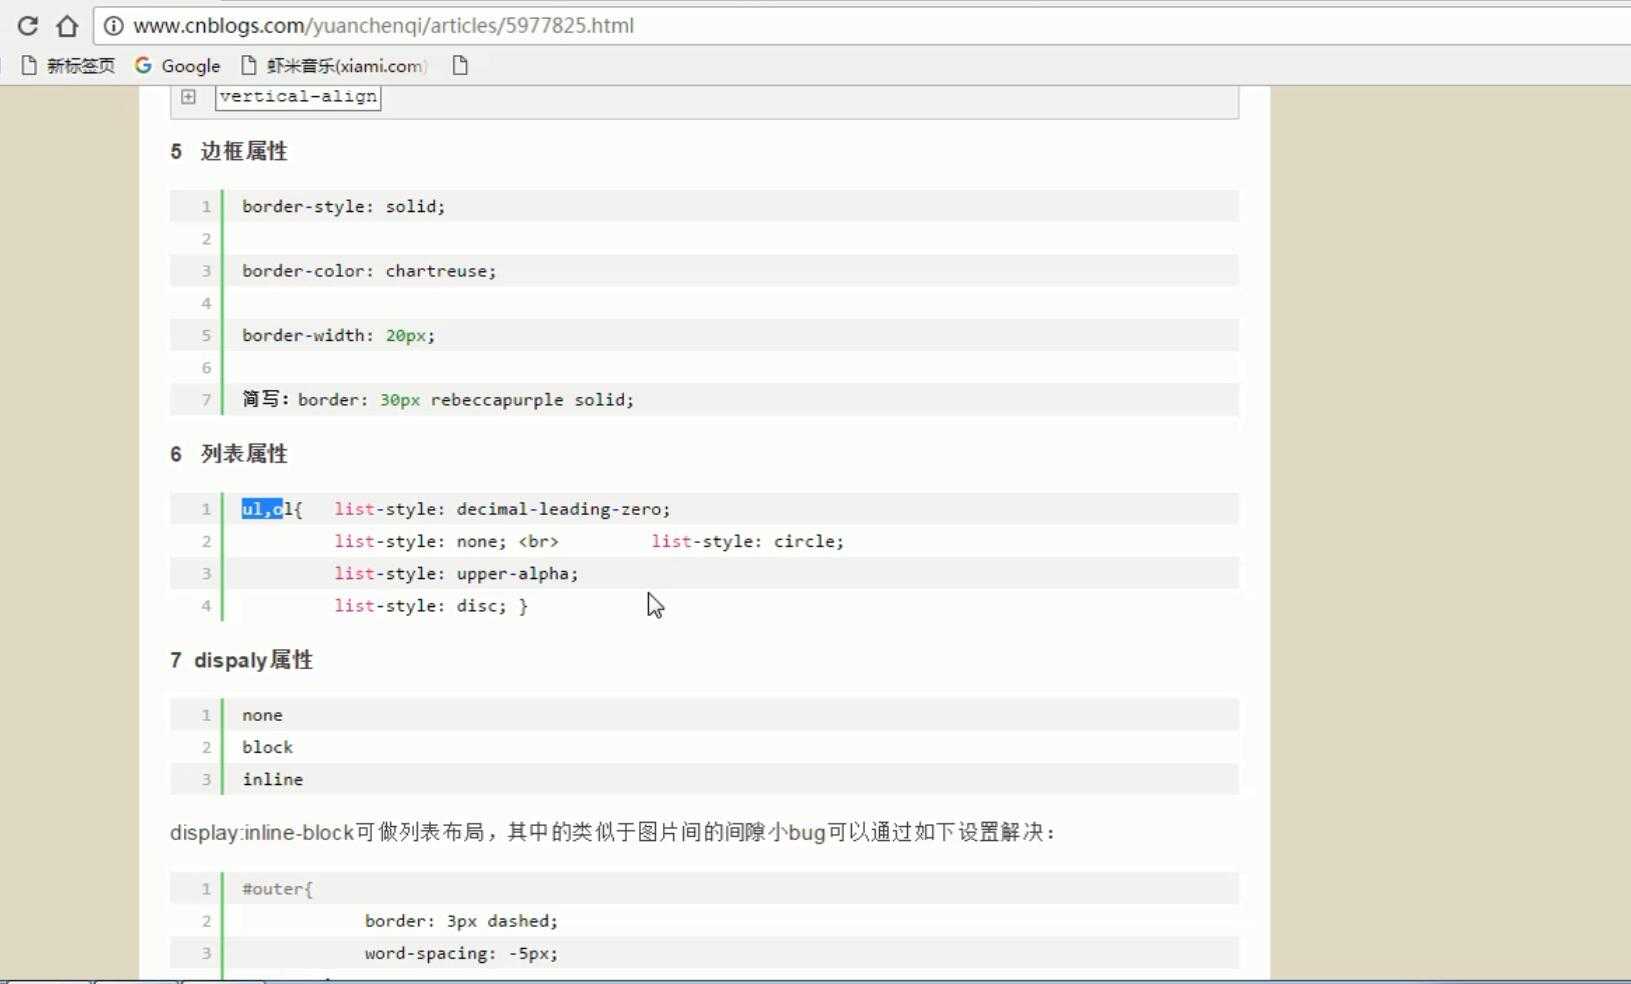Click the heading 7 dispaly属性

(x=241, y=660)
